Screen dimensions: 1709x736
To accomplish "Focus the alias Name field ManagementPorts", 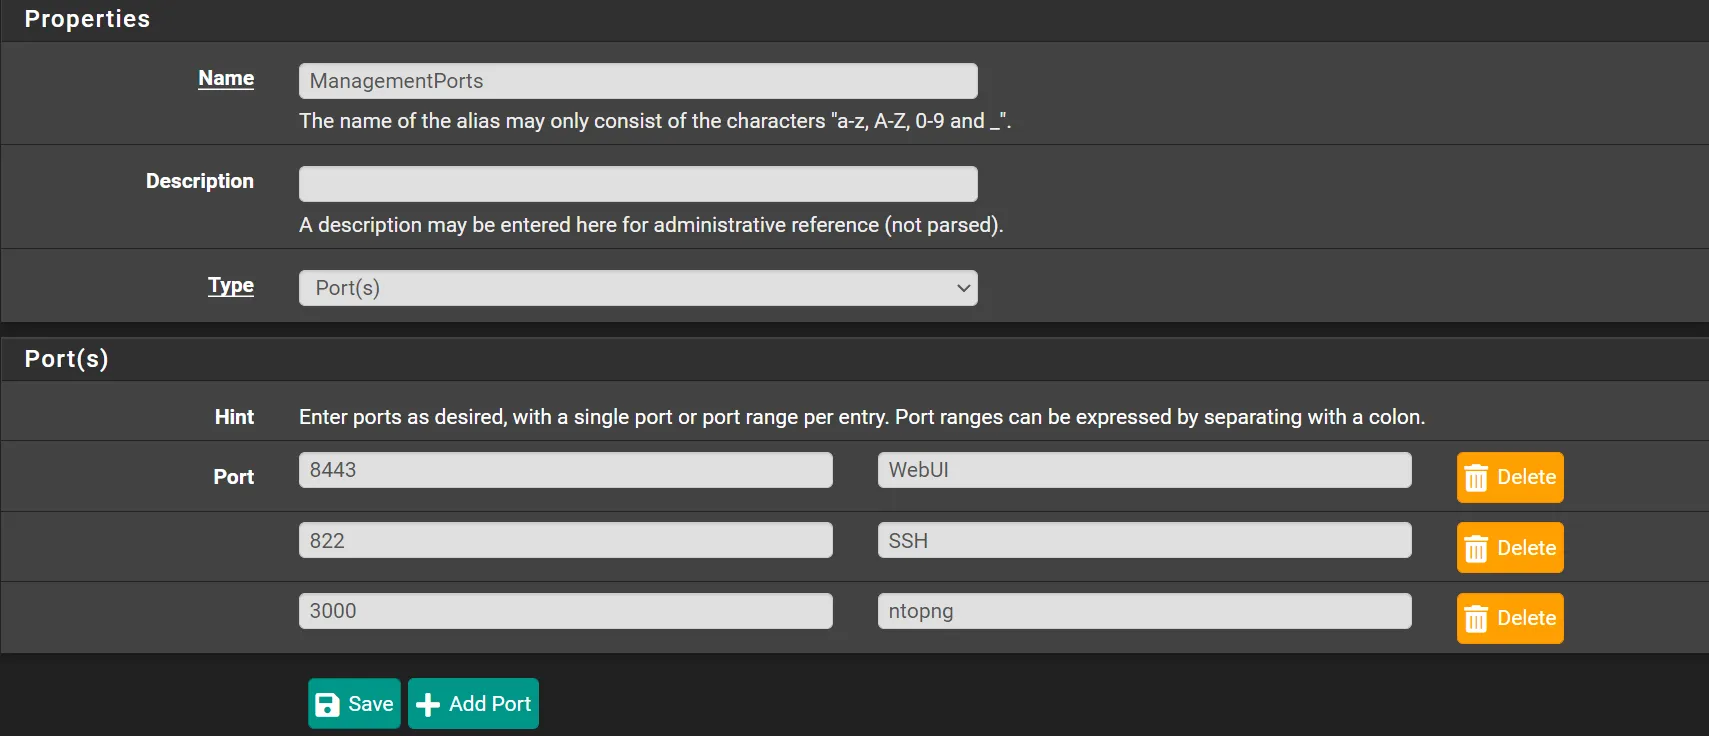I will pyautogui.click(x=637, y=81).
